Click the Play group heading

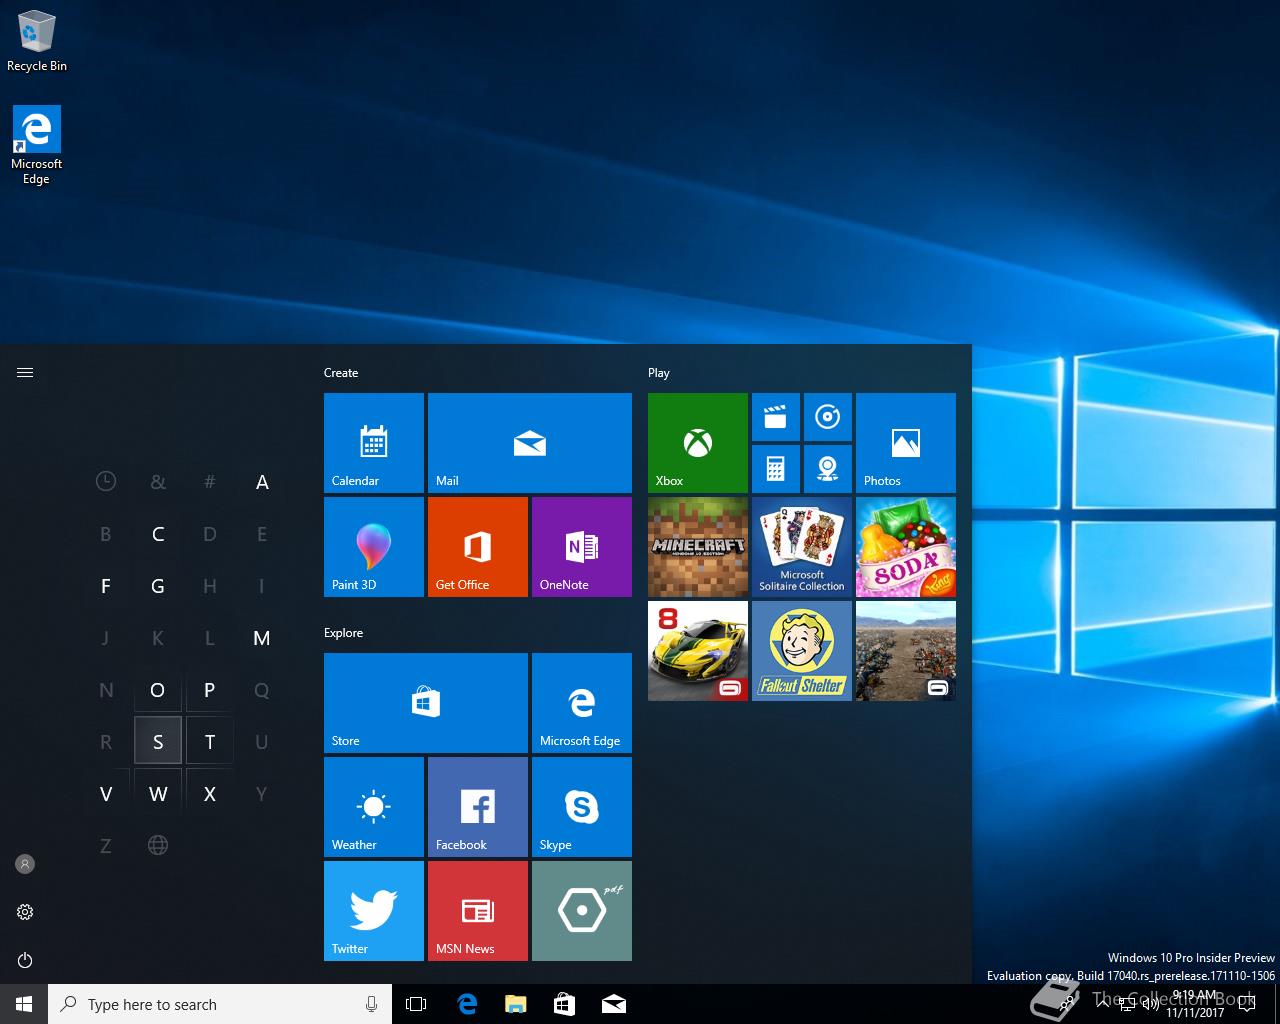(x=659, y=373)
